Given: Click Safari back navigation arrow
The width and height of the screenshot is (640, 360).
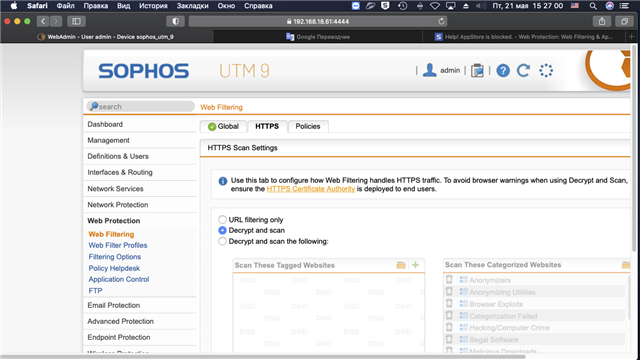Looking at the screenshot, I should 43,21.
